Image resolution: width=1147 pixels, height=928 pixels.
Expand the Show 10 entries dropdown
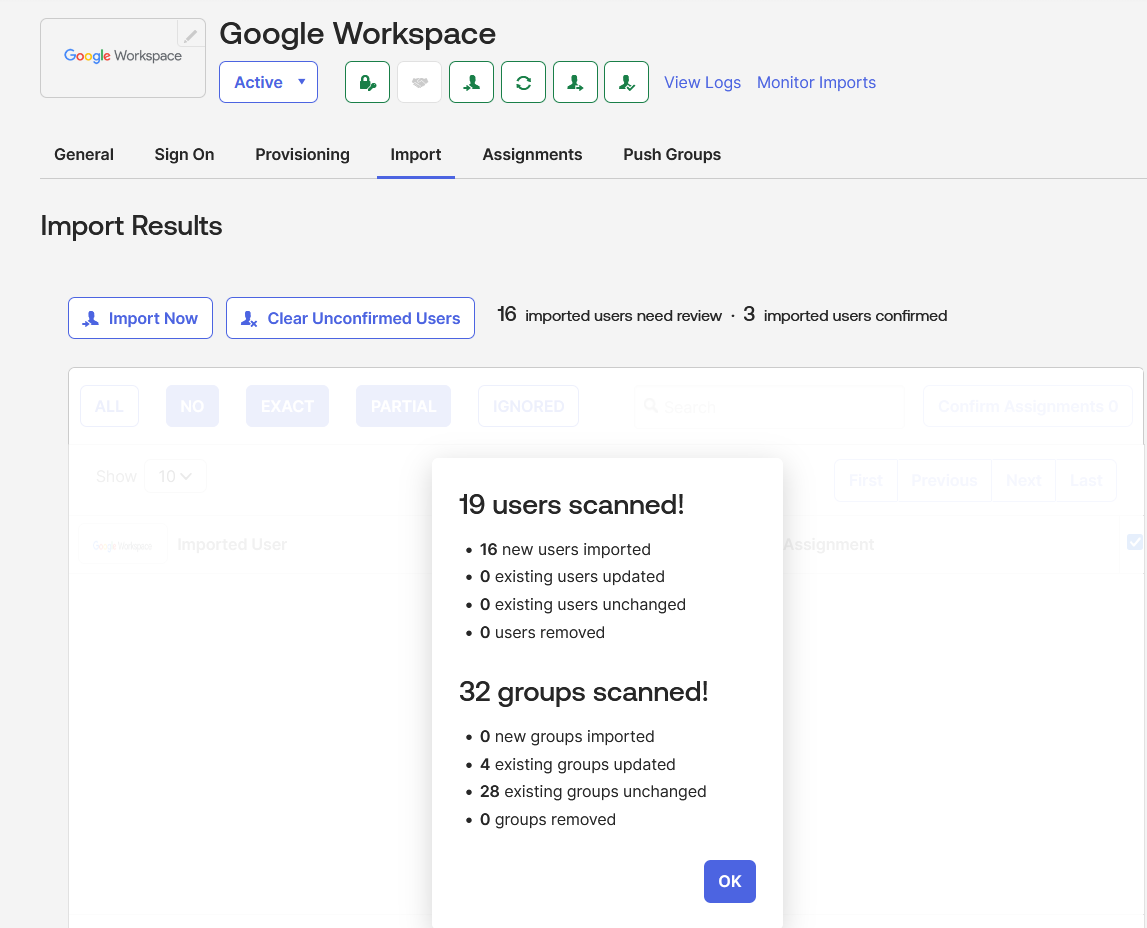click(176, 476)
